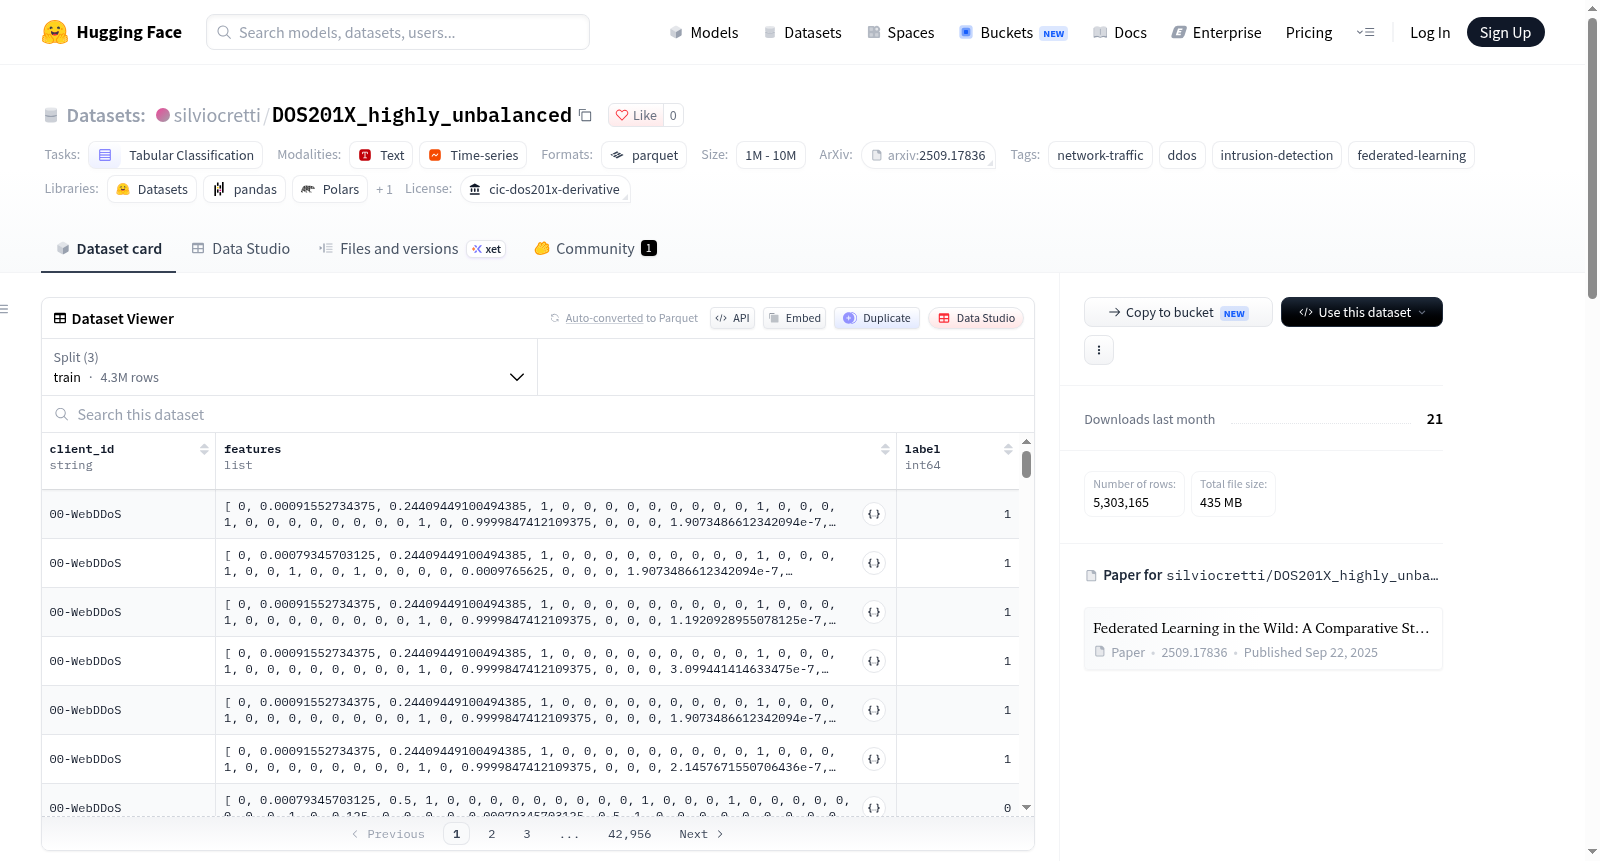Click the Time-series modality tag

point(473,155)
